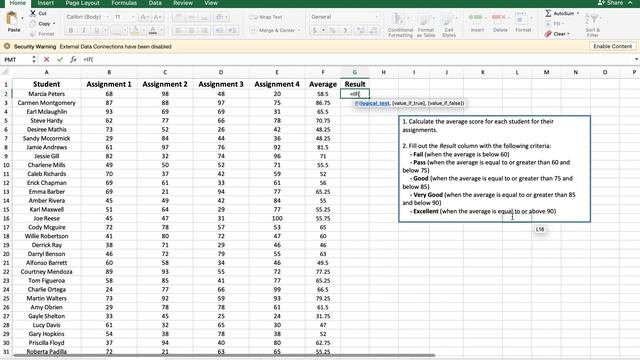Center text horizontally in cell

click(x=191, y=30)
